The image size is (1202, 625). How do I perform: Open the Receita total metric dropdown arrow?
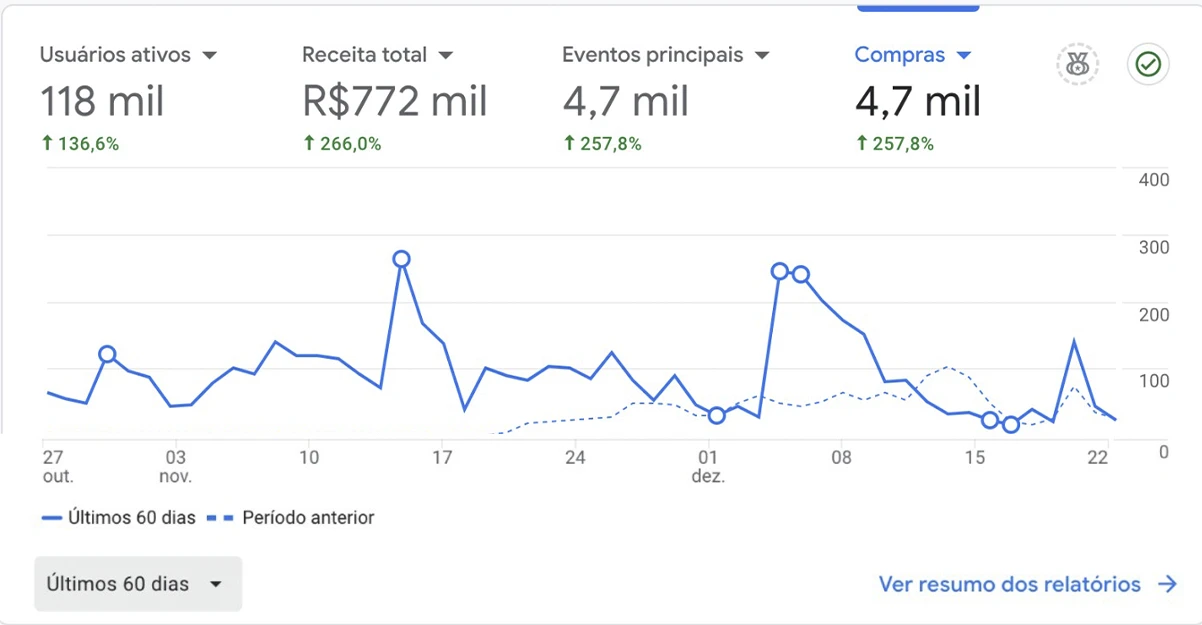pos(446,56)
